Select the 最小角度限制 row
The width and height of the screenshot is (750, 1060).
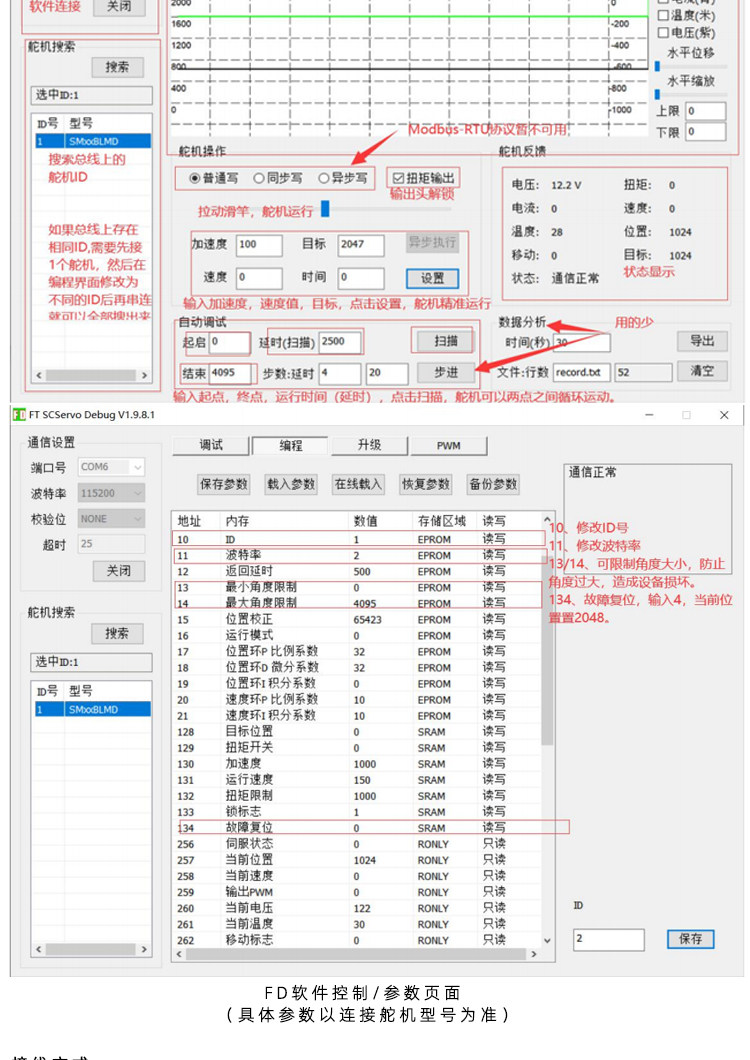tap(357, 587)
